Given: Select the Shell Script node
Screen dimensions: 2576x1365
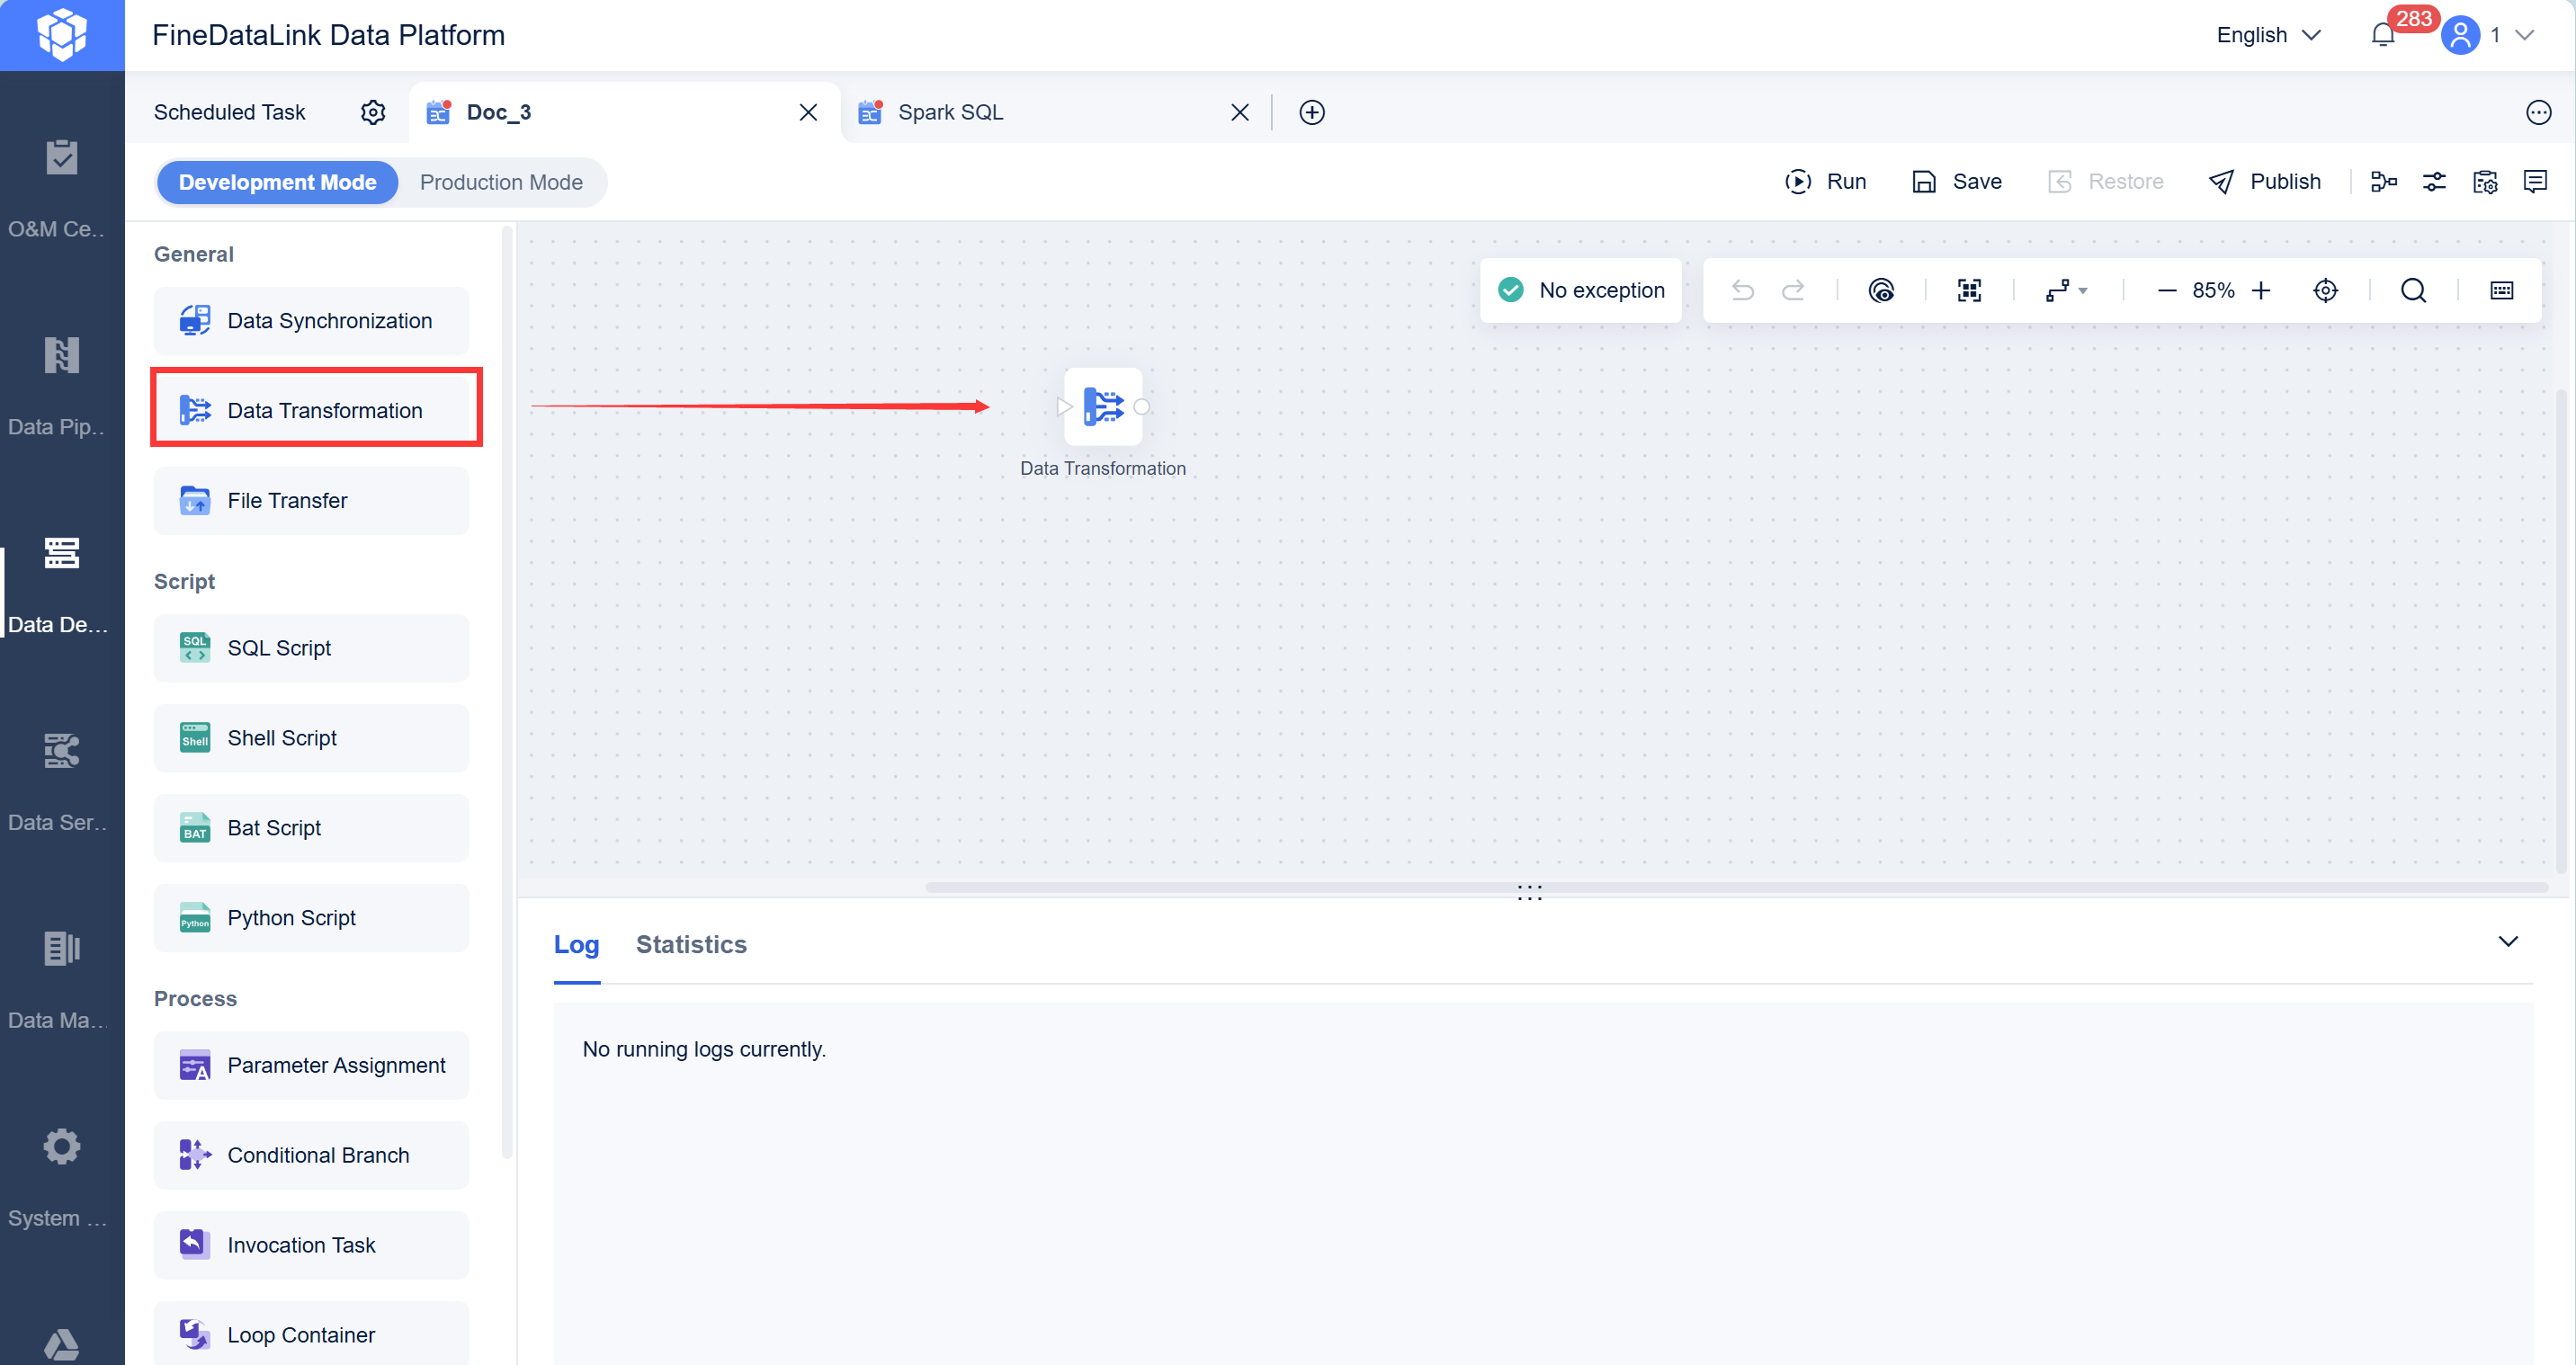Looking at the screenshot, I should click(282, 738).
